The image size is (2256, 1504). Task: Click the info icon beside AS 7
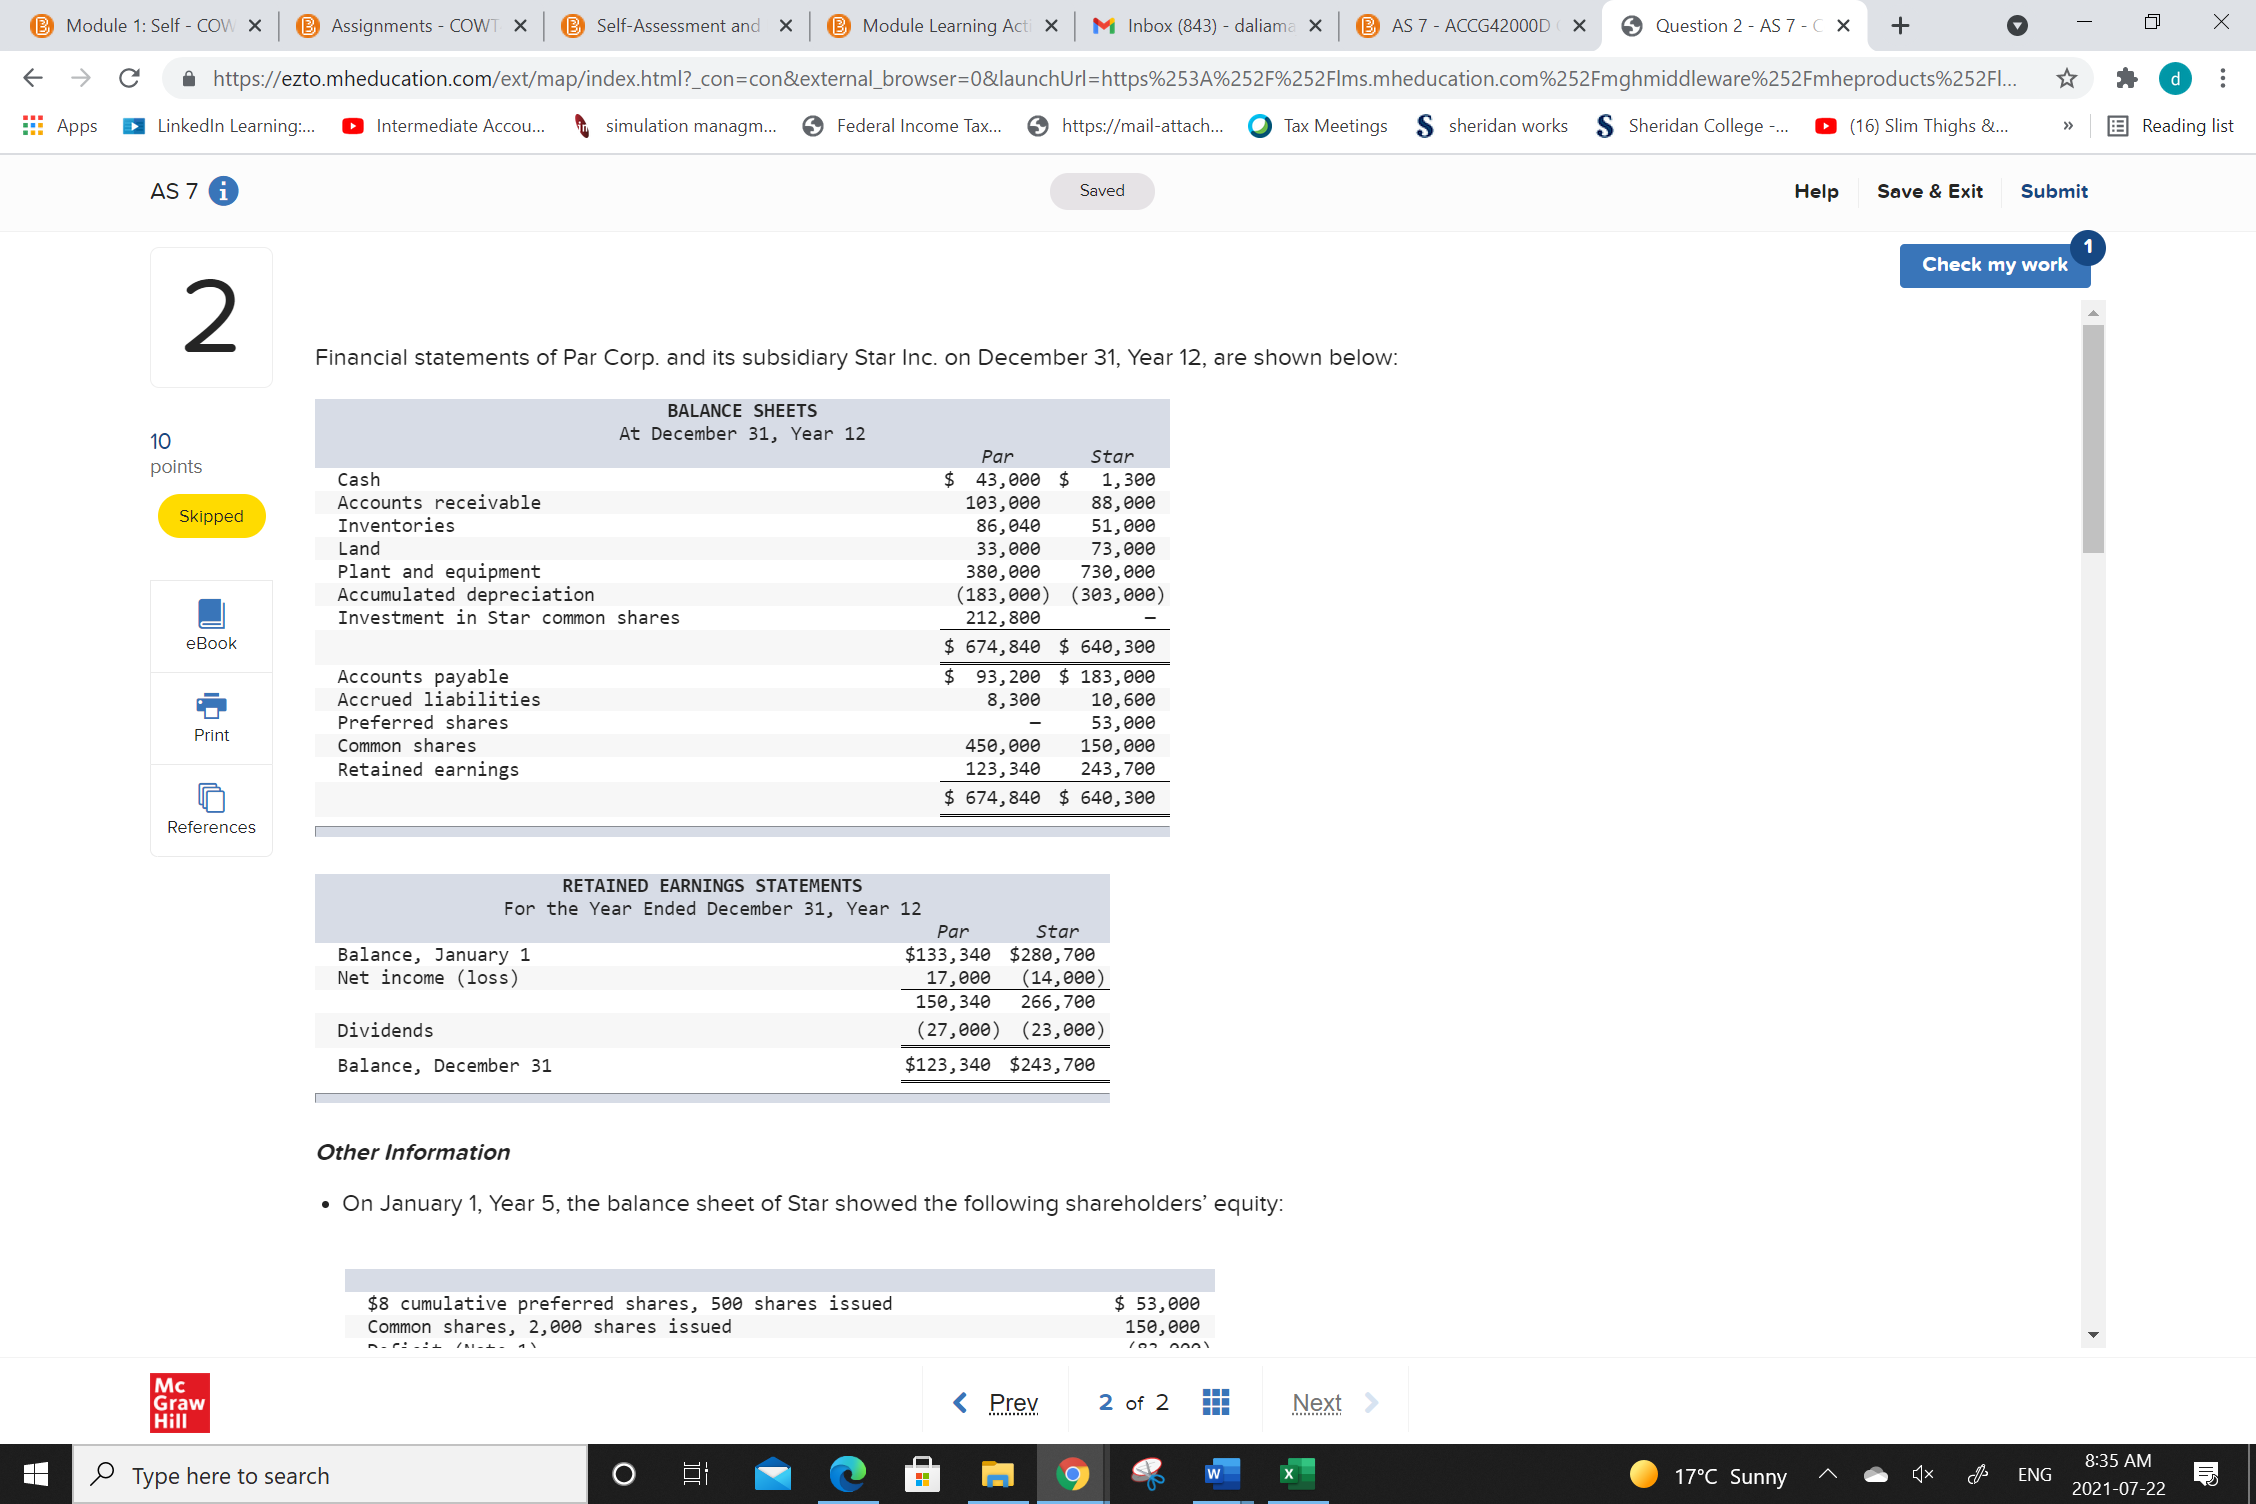point(224,191)
